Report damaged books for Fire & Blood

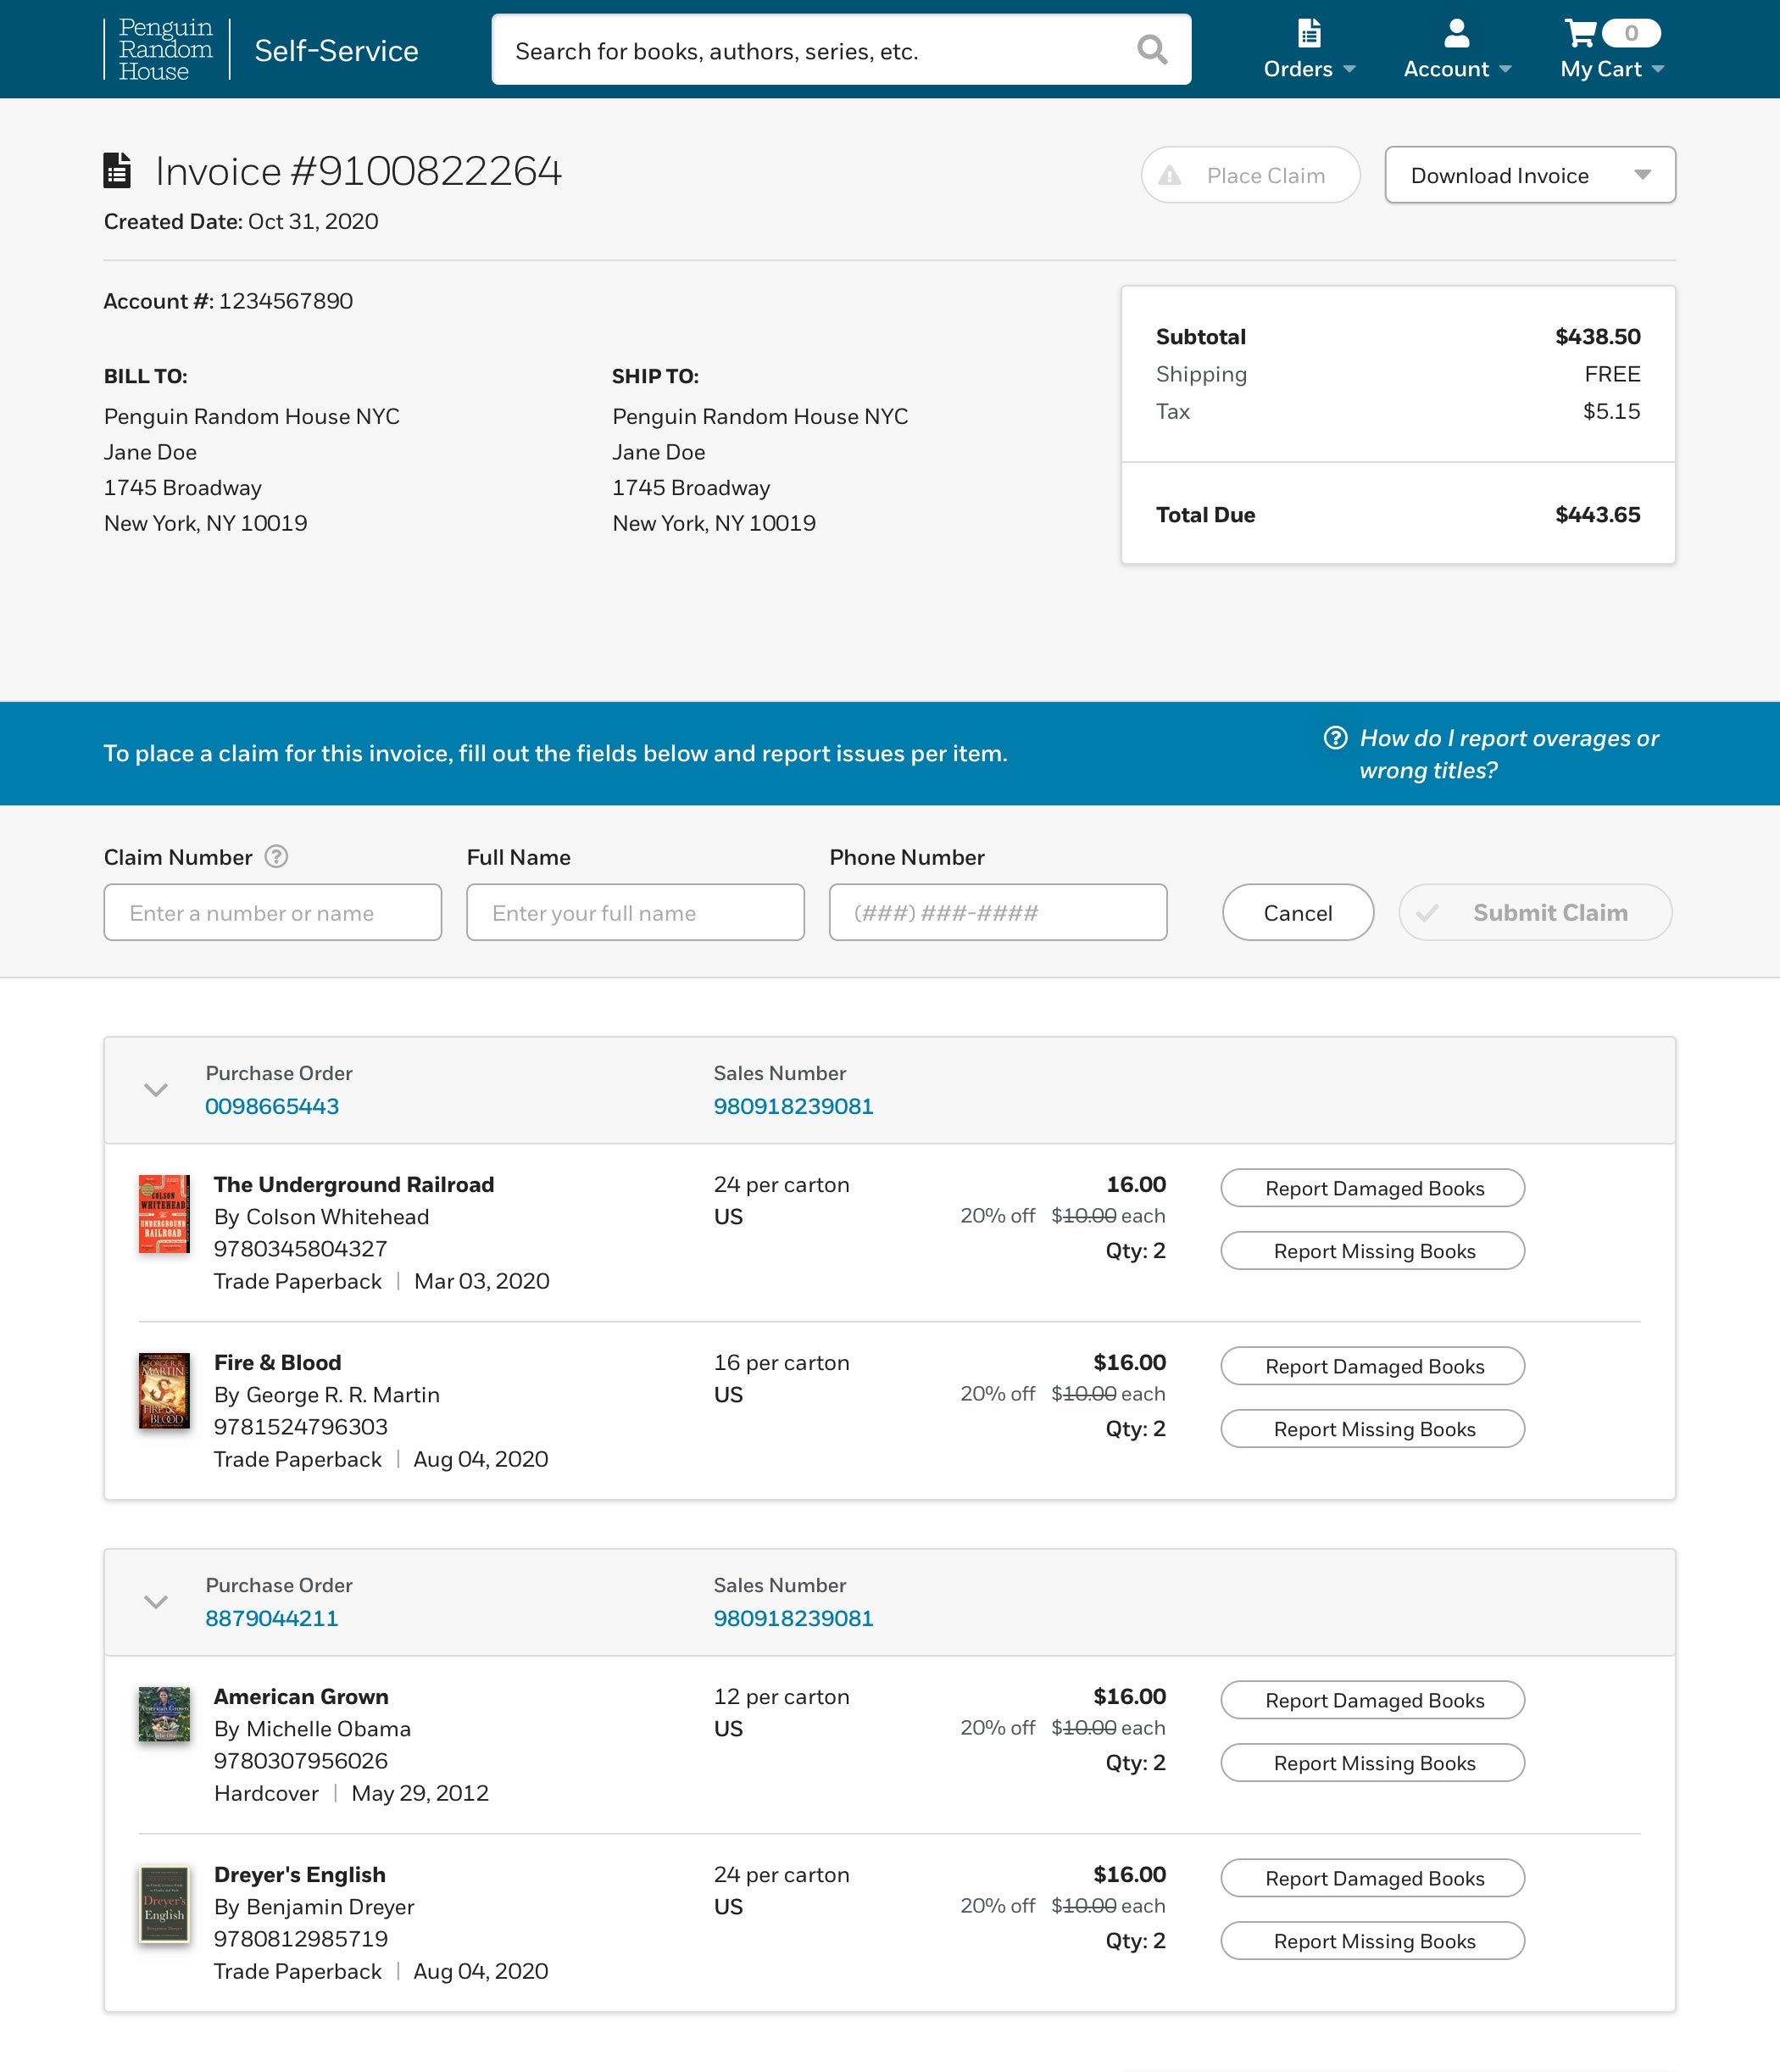pyautogui.click(x=1373, y=1366)
